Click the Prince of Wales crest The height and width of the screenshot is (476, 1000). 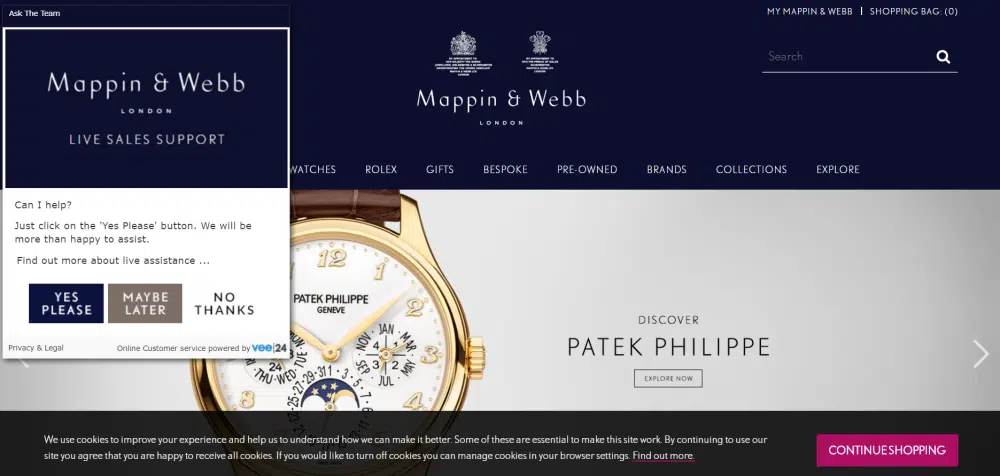pyautogui.click(x=540, y=52)
